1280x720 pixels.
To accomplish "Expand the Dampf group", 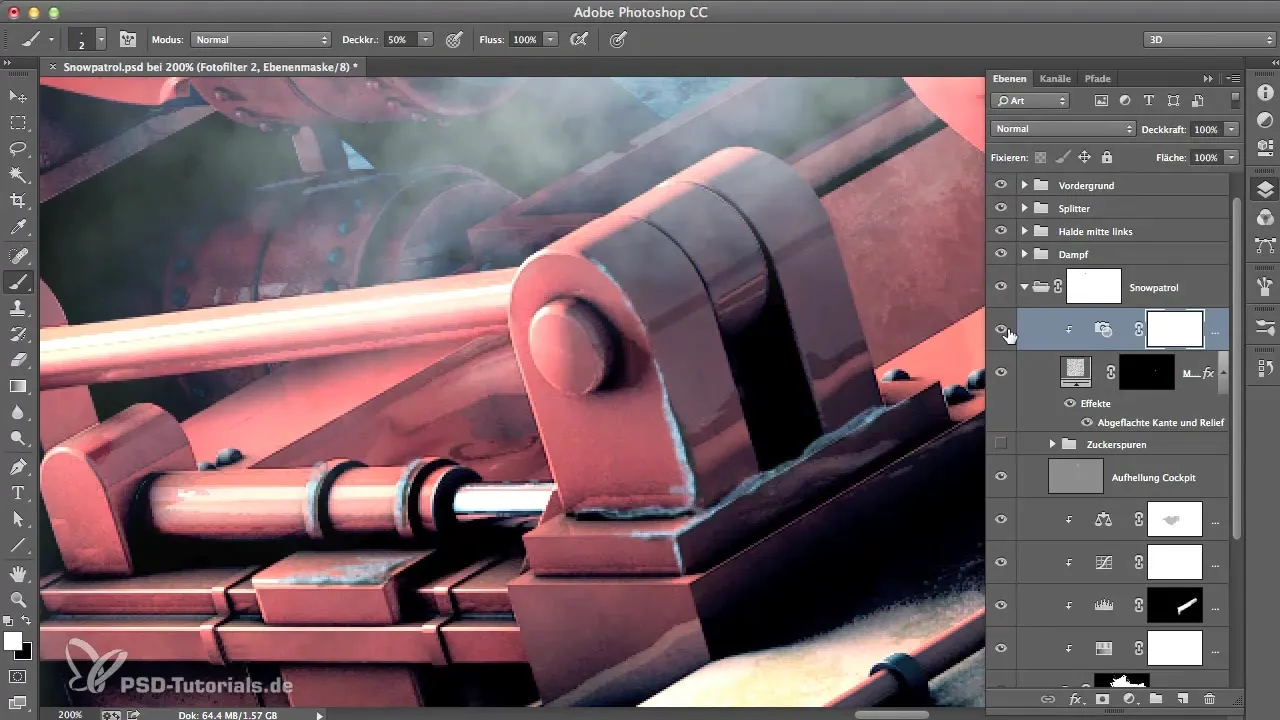I will [1024, 254].
